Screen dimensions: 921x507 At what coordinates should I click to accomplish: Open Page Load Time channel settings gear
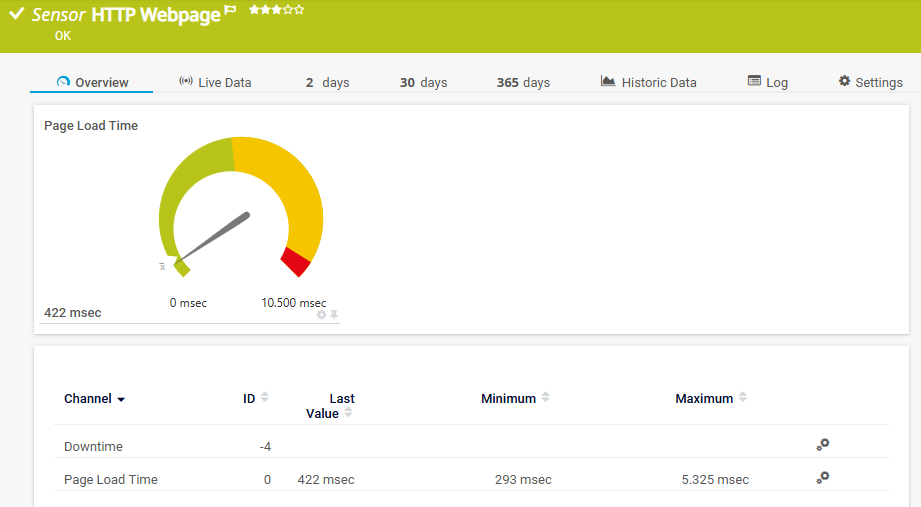coord(822,478)
